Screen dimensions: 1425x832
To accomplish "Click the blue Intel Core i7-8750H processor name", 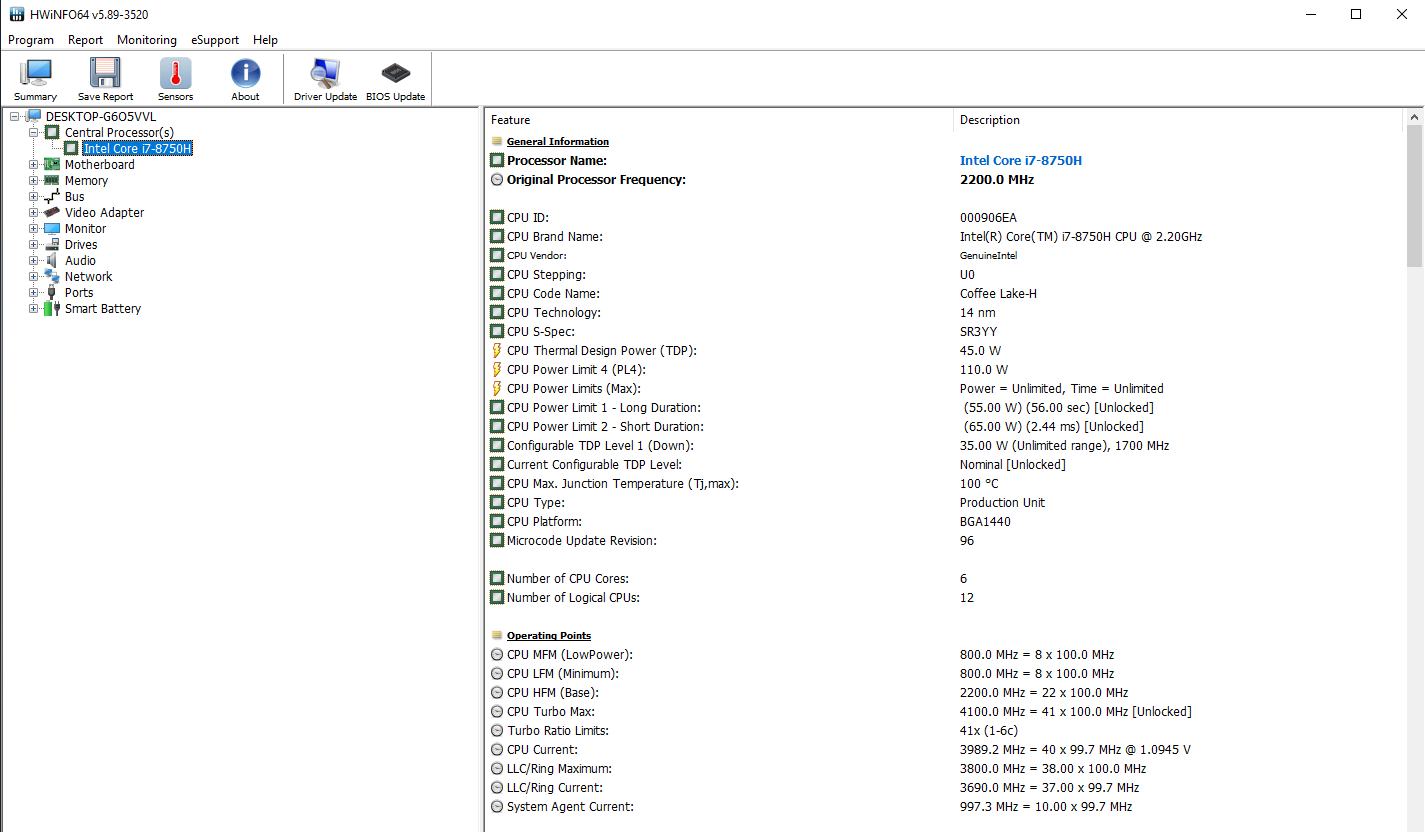I will [x=1021, y=161].
